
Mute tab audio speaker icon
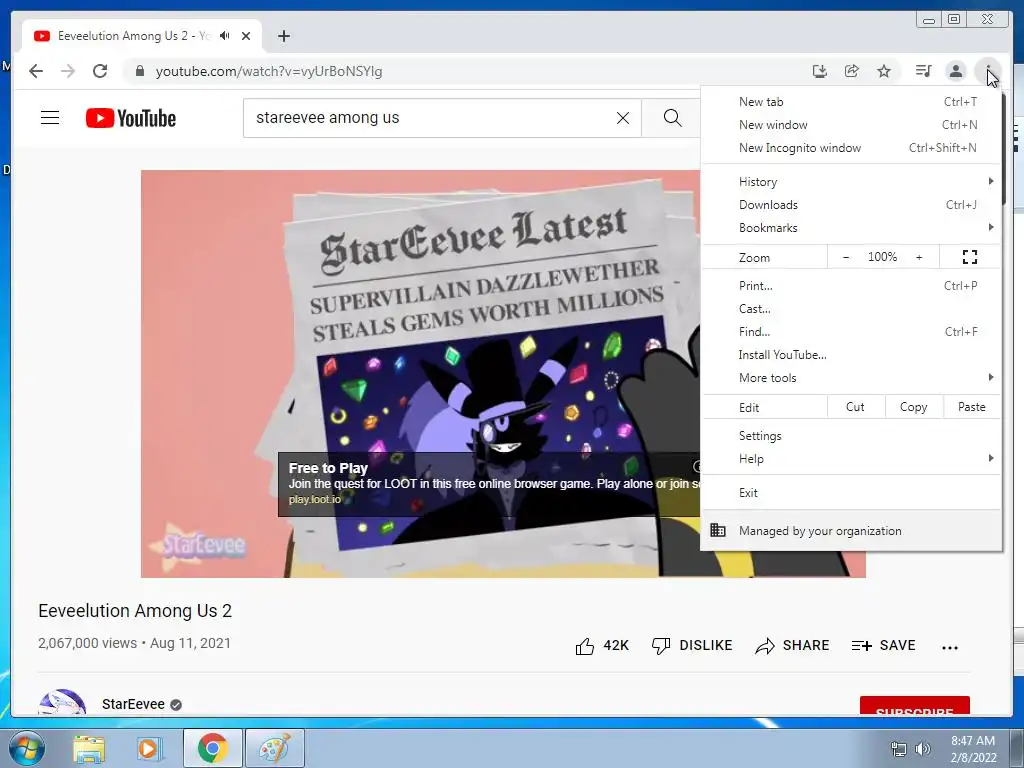pyautogui.click(x=225, y=36)
